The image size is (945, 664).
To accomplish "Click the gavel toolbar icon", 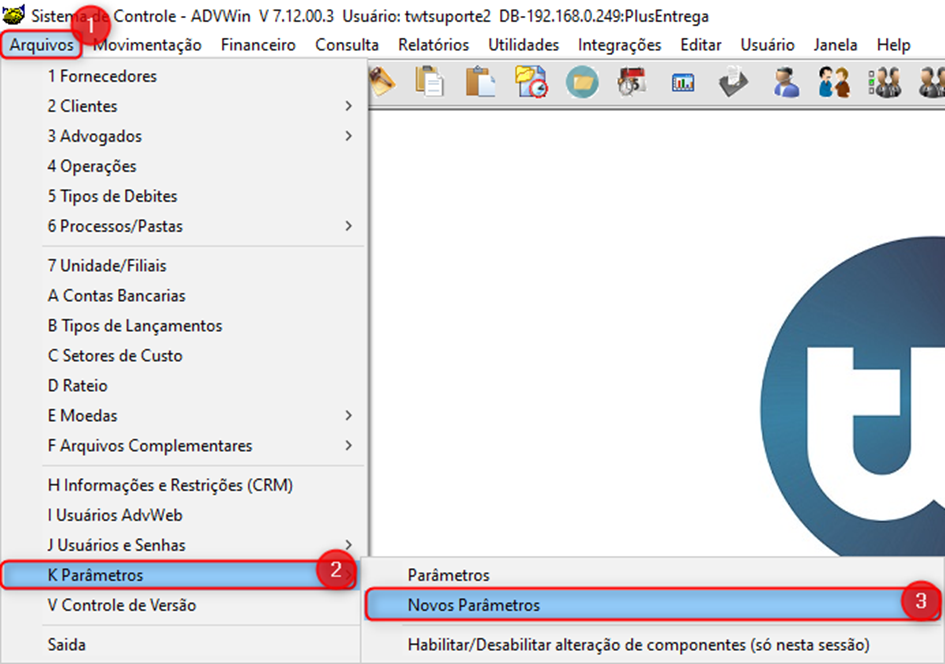I will tap(382, 81).
